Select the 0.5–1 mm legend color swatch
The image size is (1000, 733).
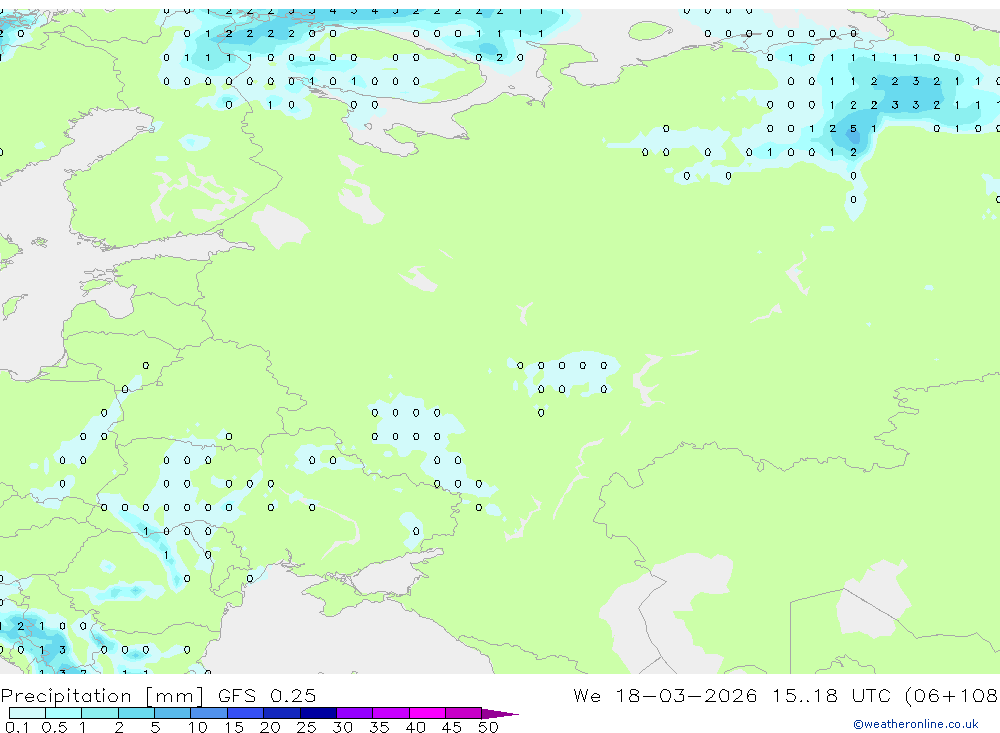point(64,713)
